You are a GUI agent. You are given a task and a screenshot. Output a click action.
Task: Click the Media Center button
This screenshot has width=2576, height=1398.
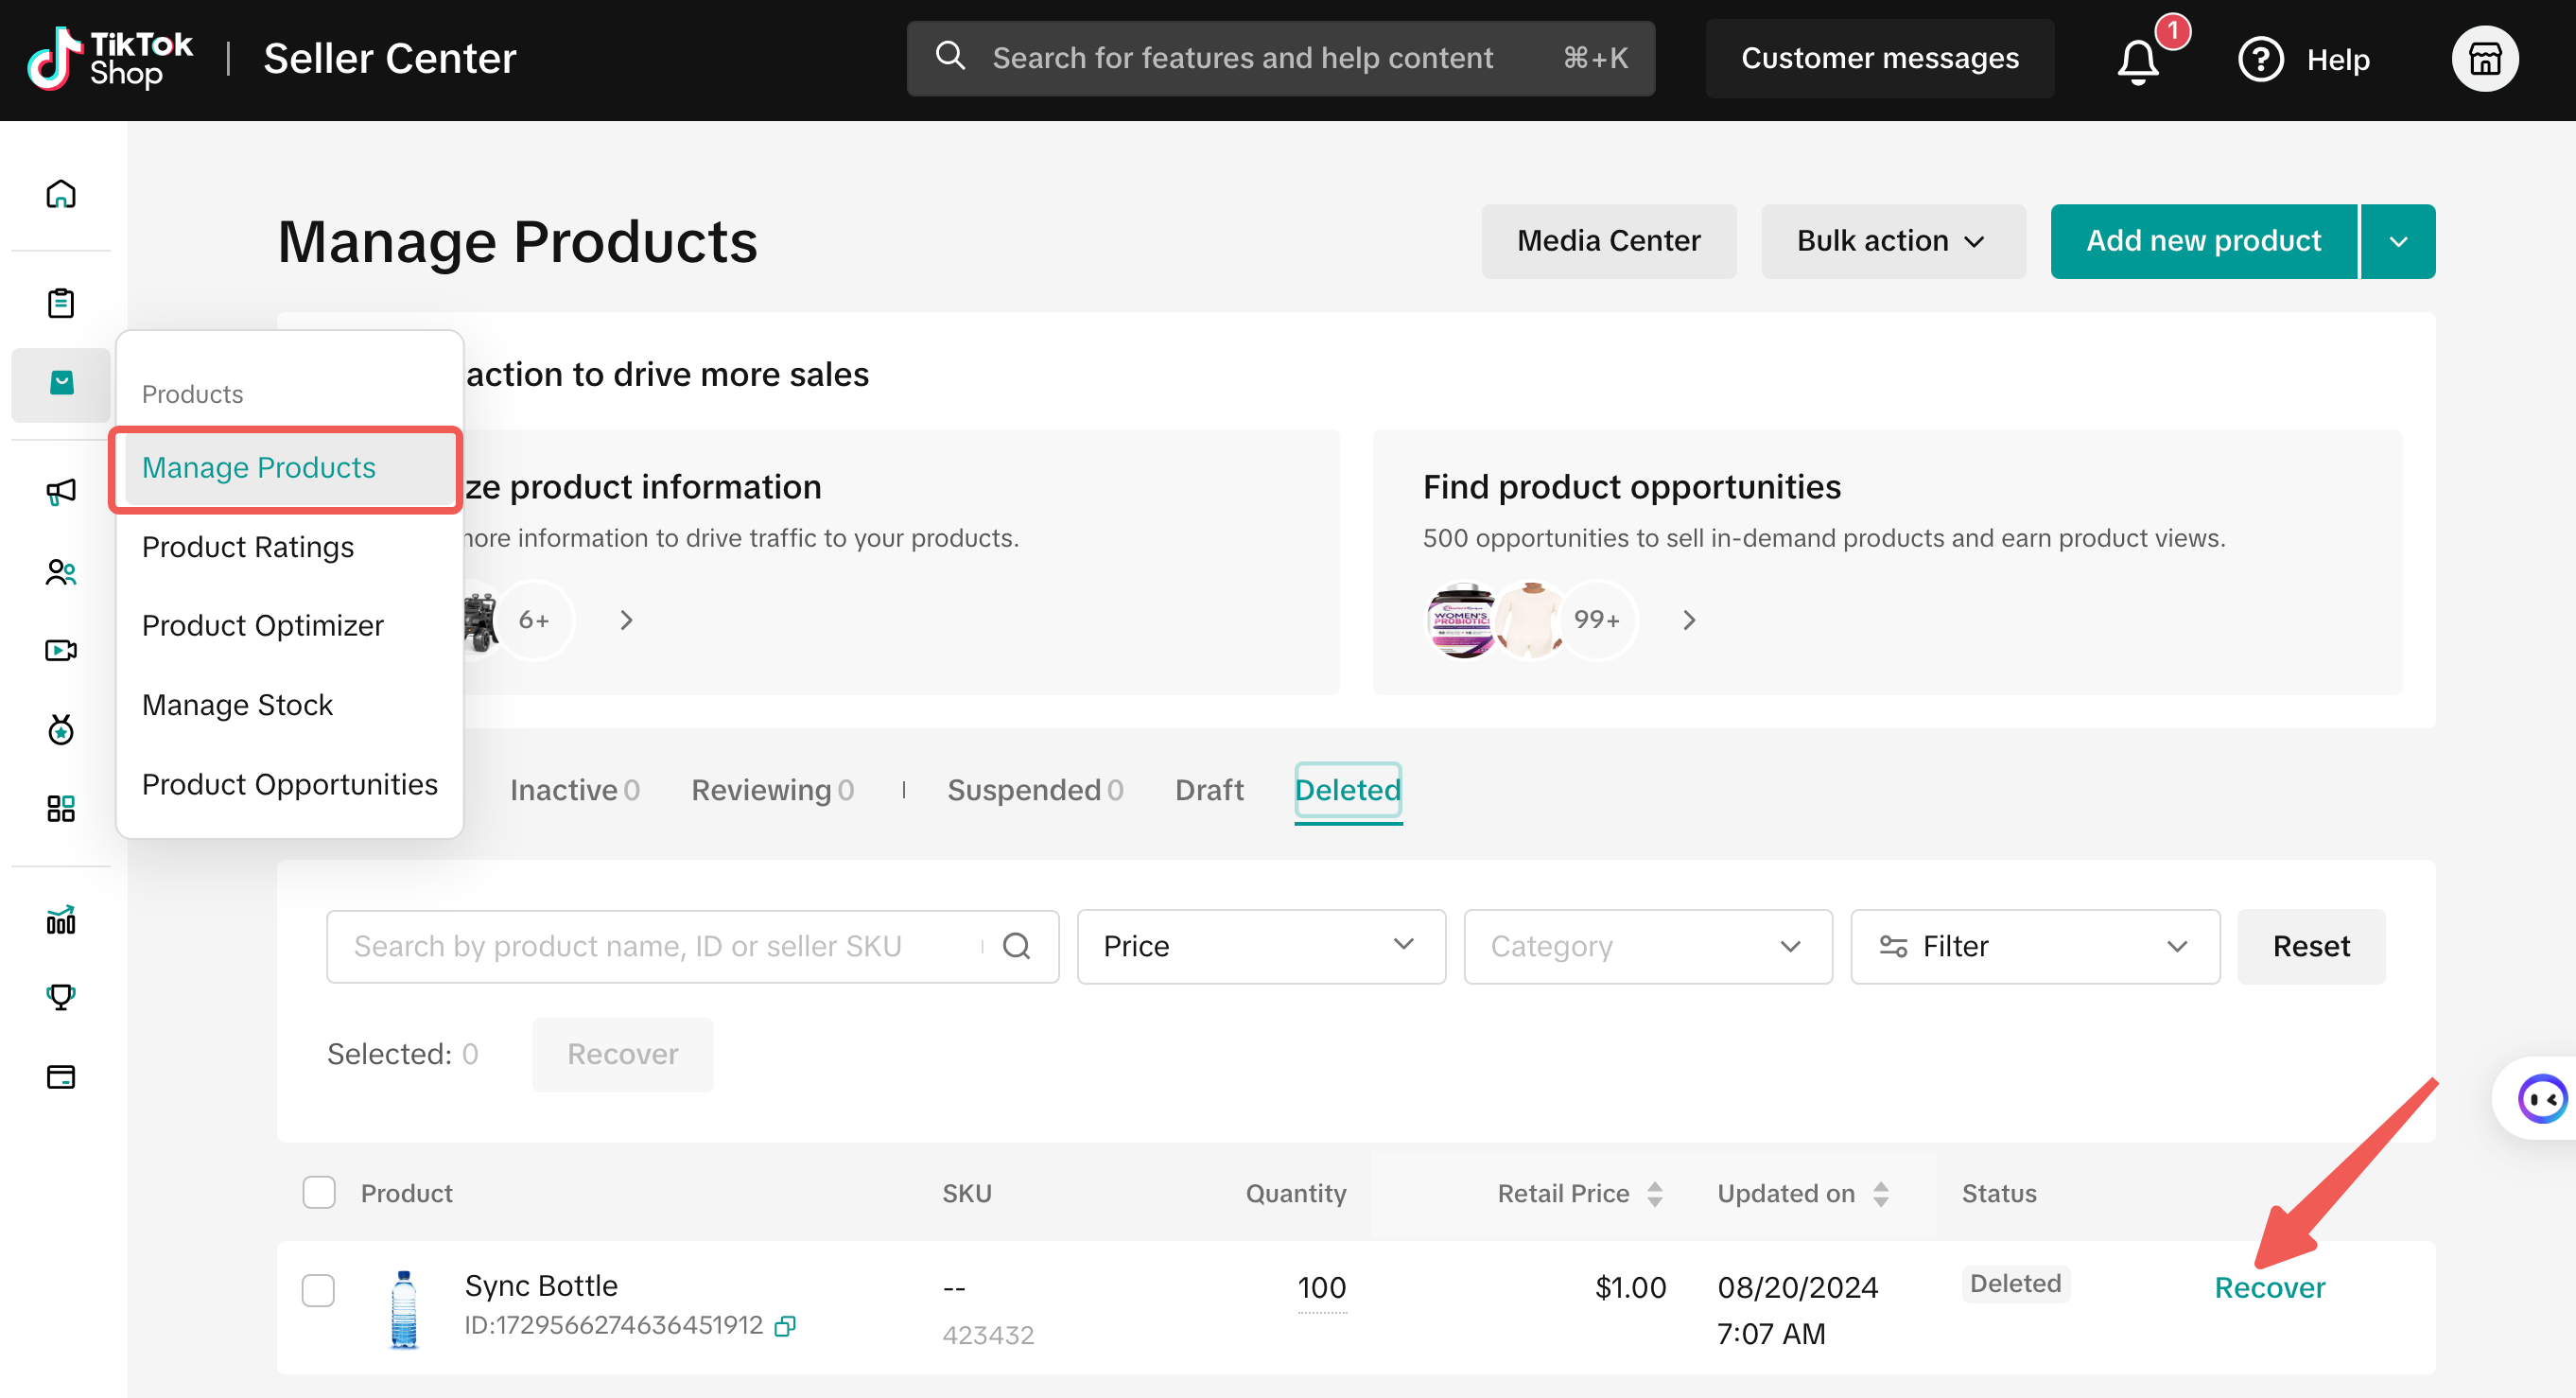click(x=1608, y=241)
